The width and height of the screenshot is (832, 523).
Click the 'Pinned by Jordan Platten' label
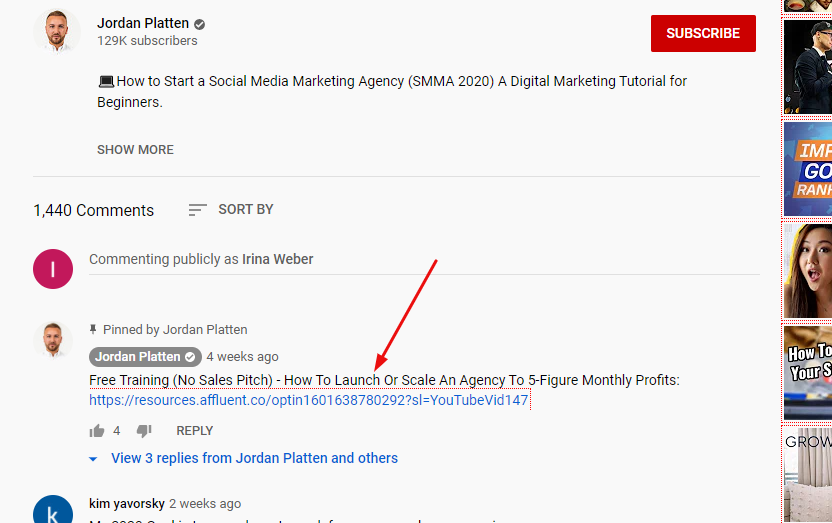175,330
